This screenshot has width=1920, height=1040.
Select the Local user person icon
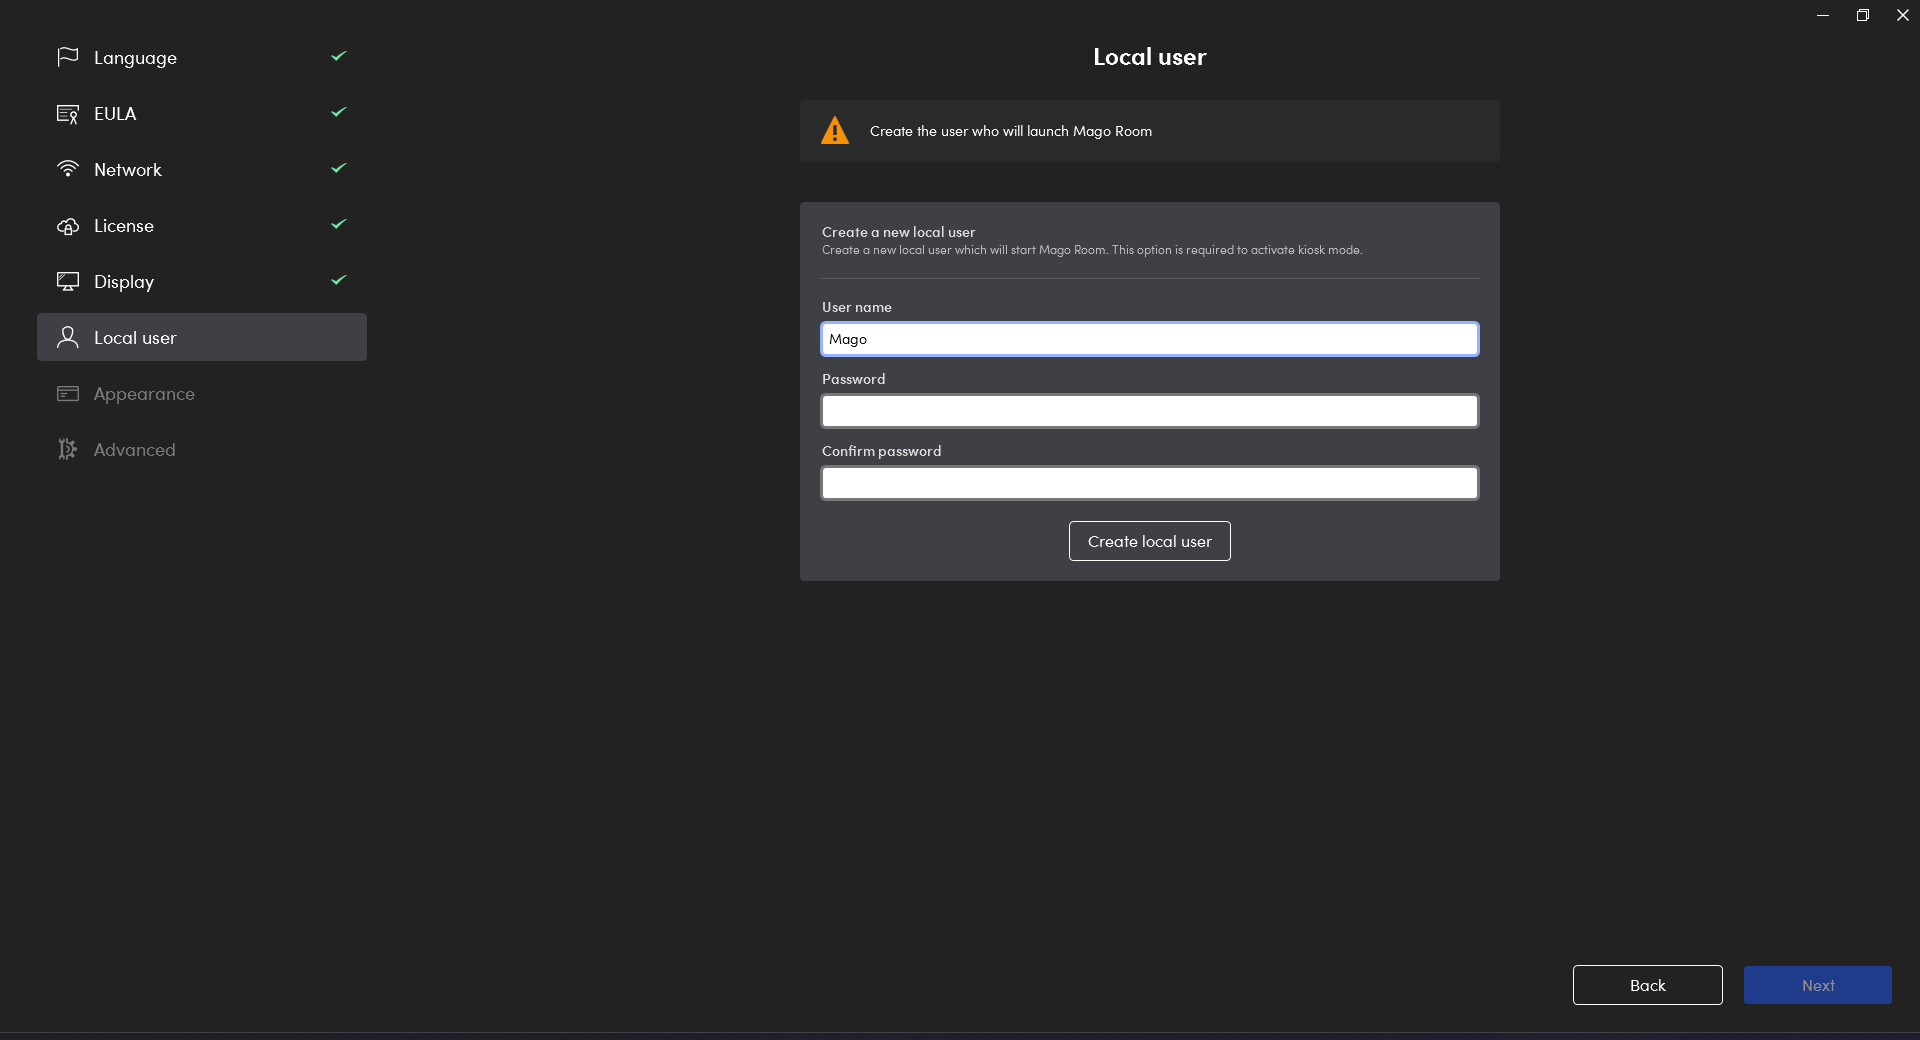[67, 337]
